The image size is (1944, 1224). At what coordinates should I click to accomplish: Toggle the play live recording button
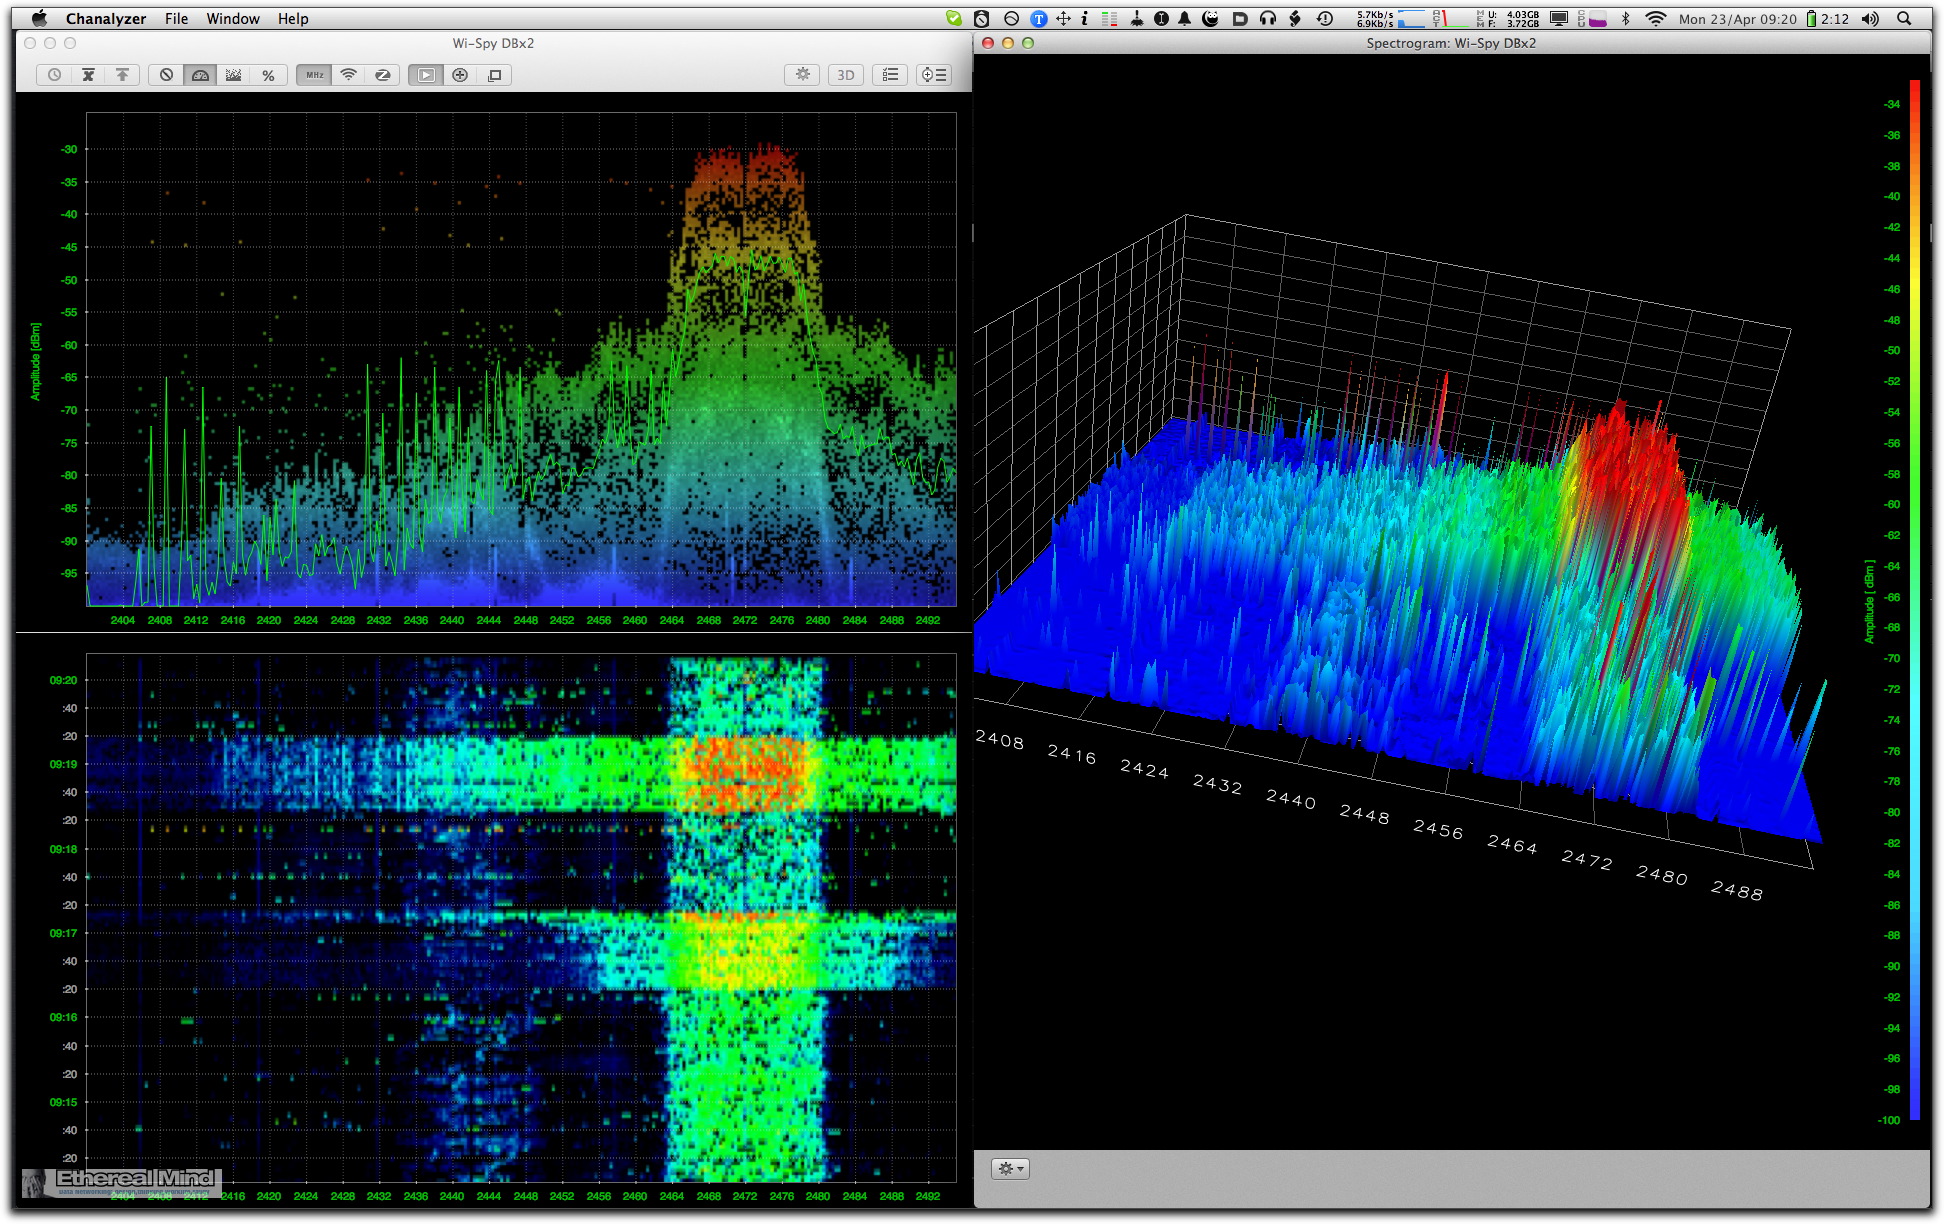[426, 75]
